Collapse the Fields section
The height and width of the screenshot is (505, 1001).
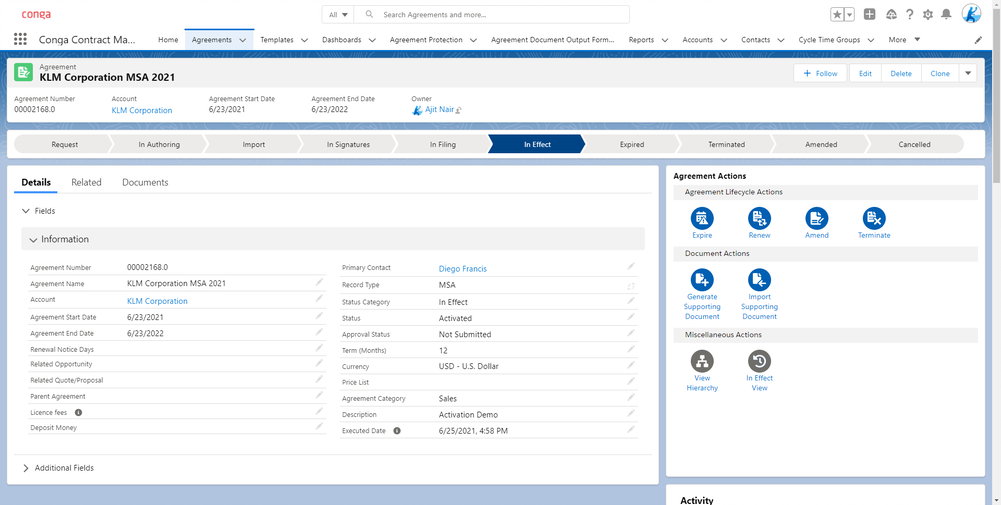click(x=26, y=211)
